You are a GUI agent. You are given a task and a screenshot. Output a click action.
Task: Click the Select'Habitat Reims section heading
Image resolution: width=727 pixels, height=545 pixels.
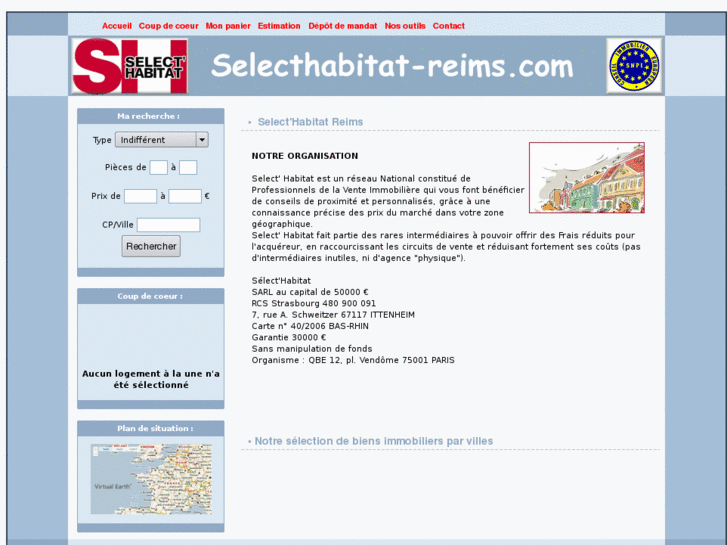tap(310, 122)
